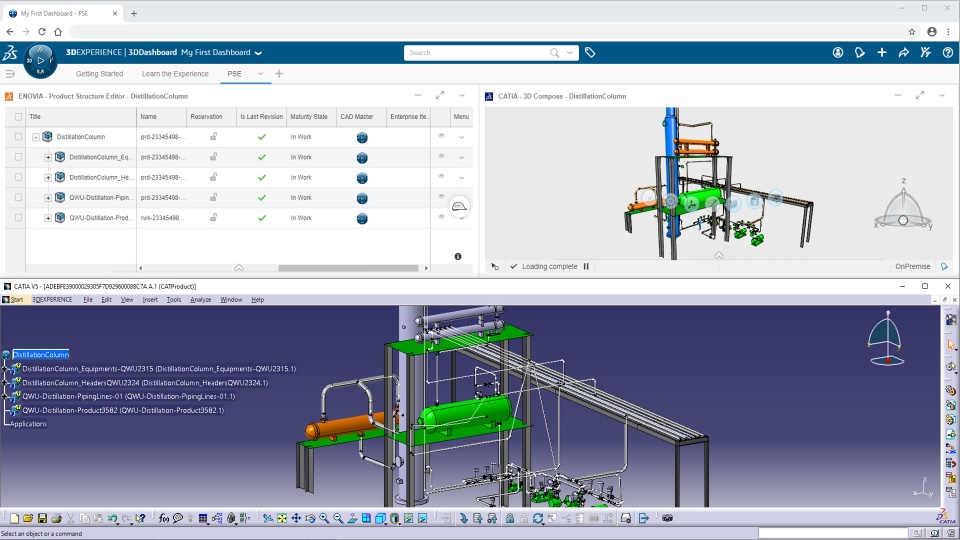
Task: Open row menu chevron for DistillationColumn
Action: (462, 138)
